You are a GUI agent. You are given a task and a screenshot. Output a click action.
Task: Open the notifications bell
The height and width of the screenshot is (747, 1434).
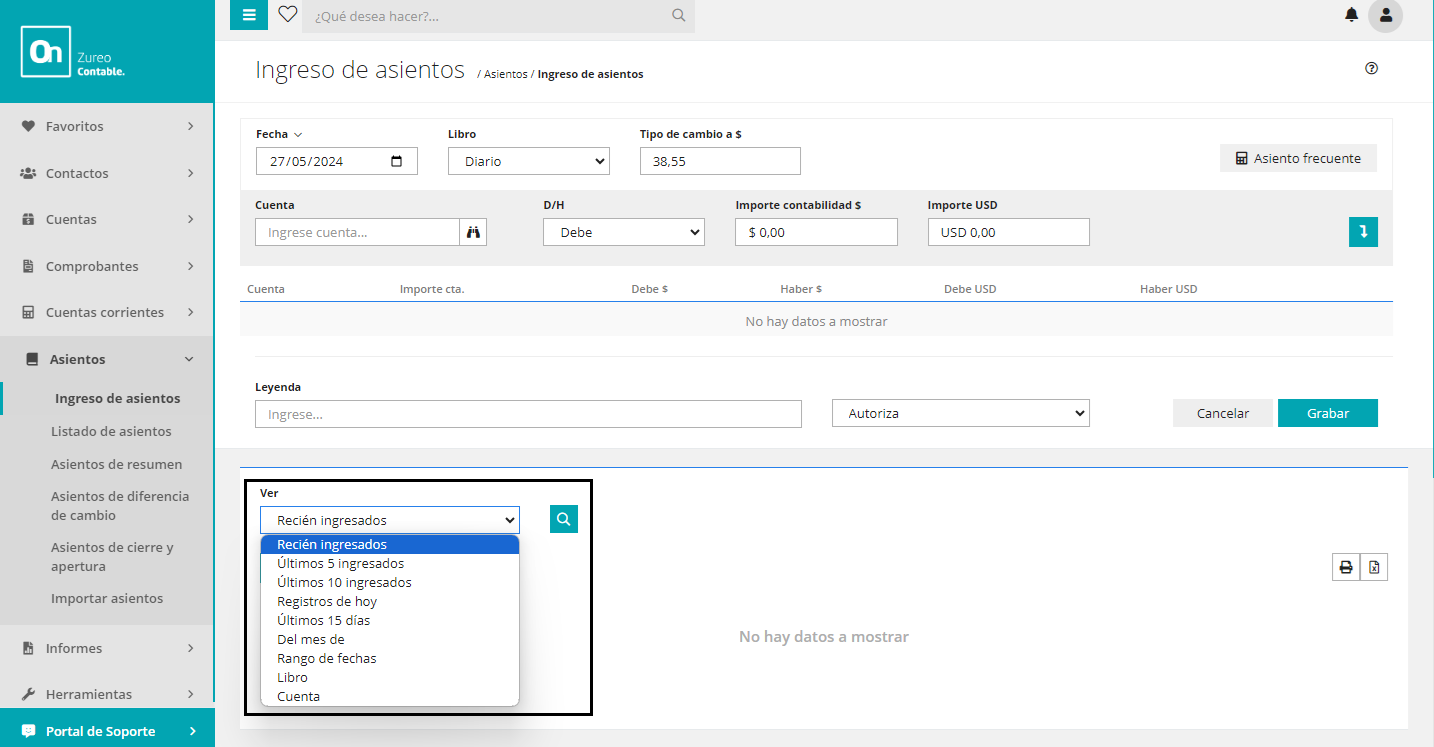coord(1351,15)
